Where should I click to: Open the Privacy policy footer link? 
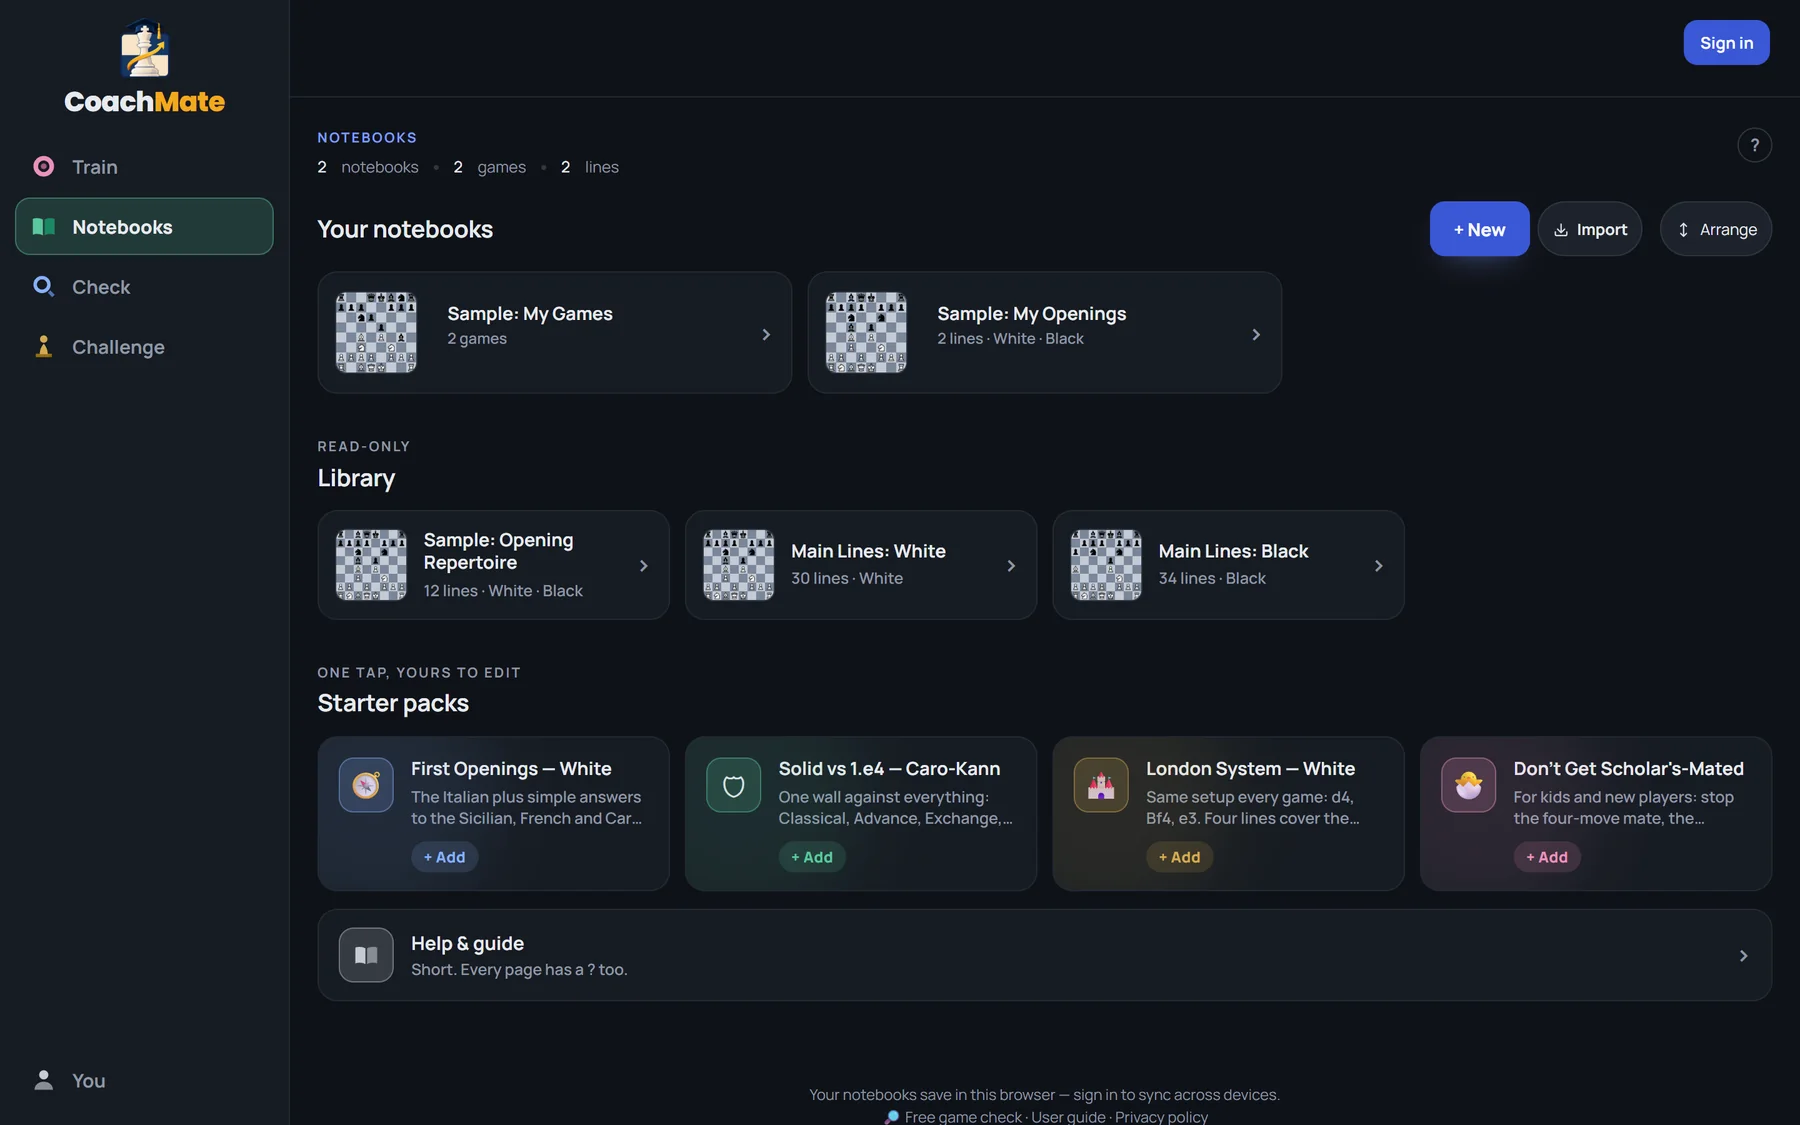[1161, 1117]
